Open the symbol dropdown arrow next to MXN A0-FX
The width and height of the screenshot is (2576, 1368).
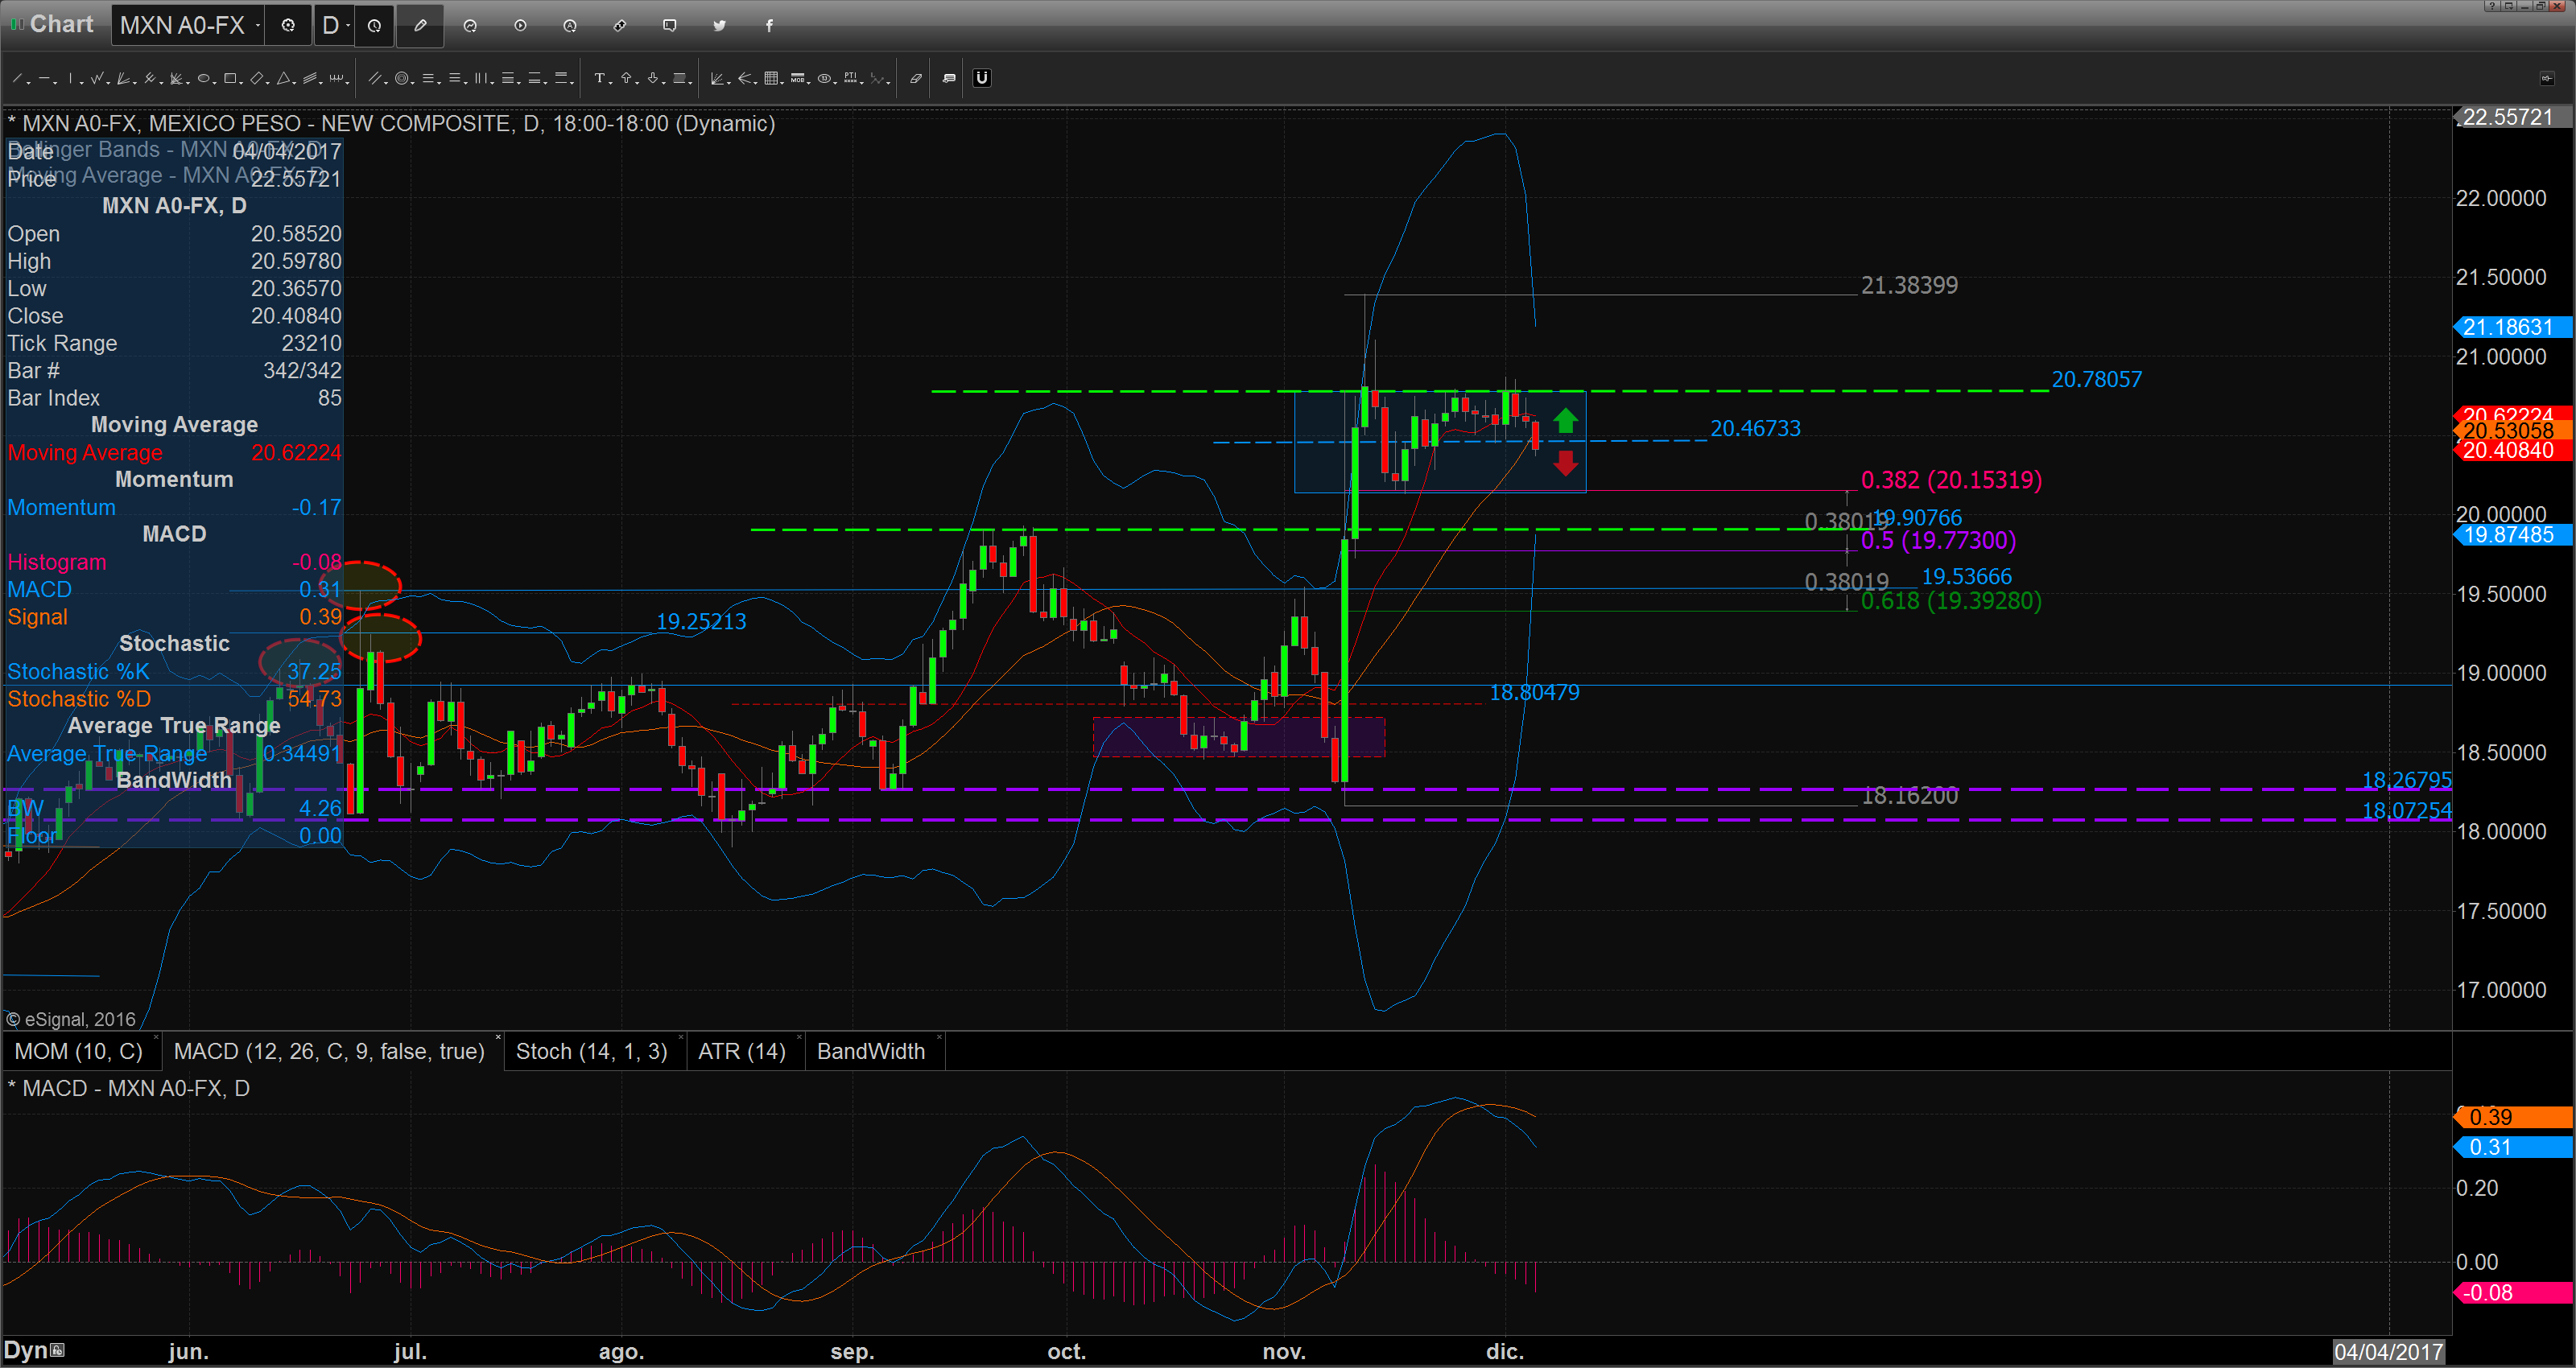258,25
